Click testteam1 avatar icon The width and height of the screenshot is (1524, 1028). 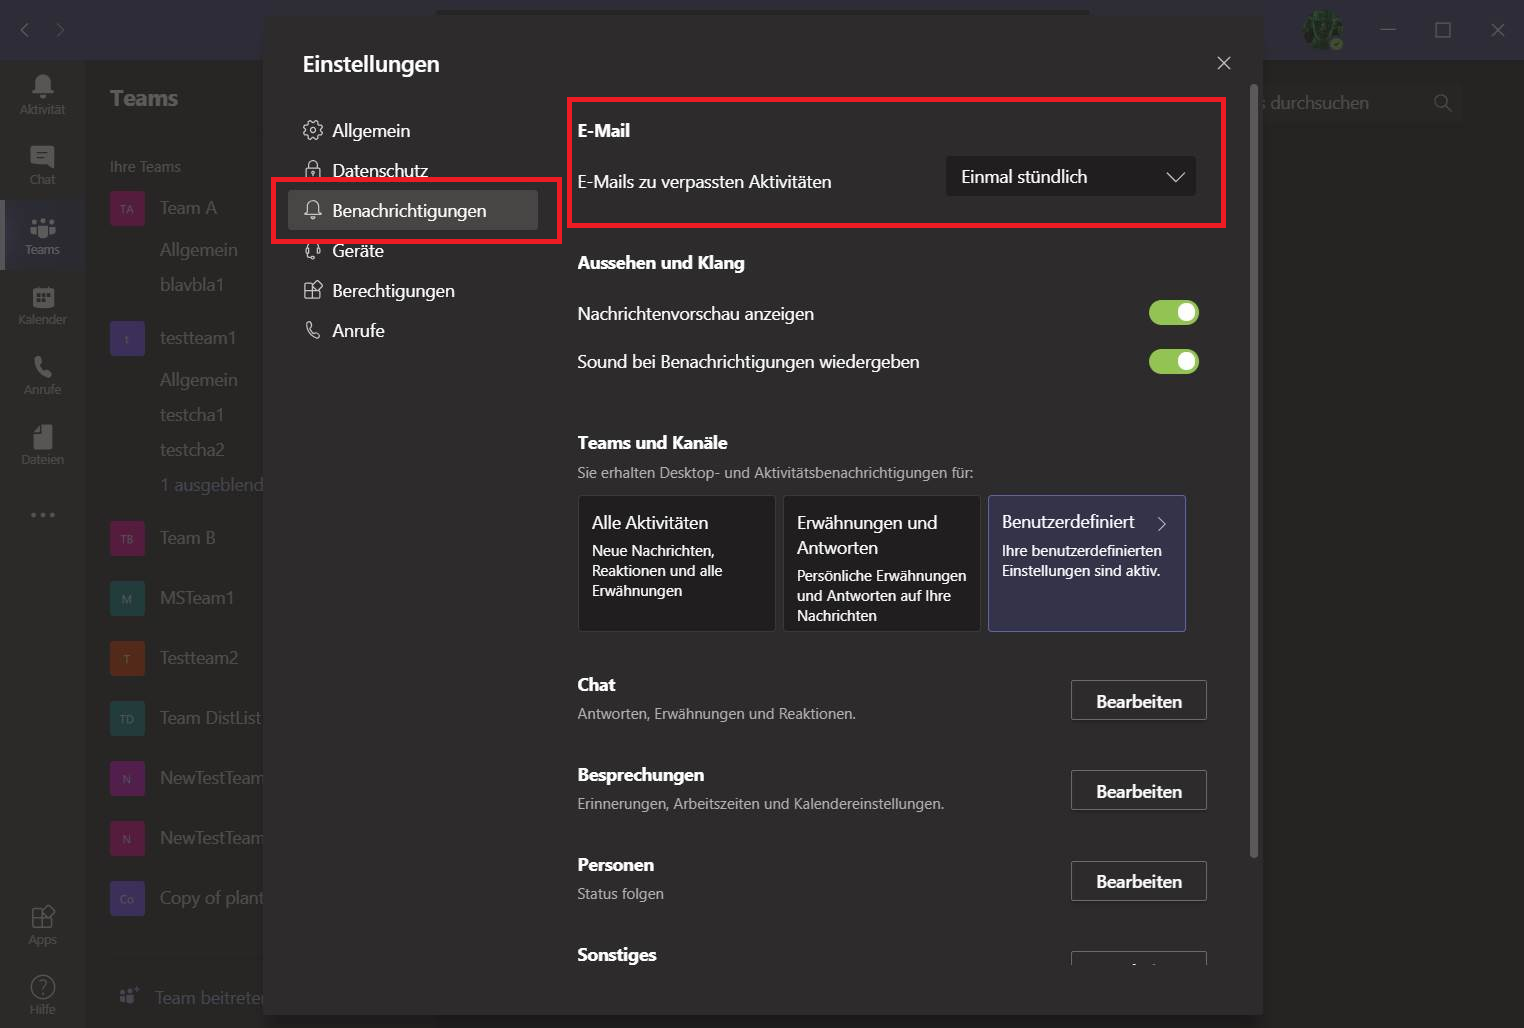click(x=127, y=339)
